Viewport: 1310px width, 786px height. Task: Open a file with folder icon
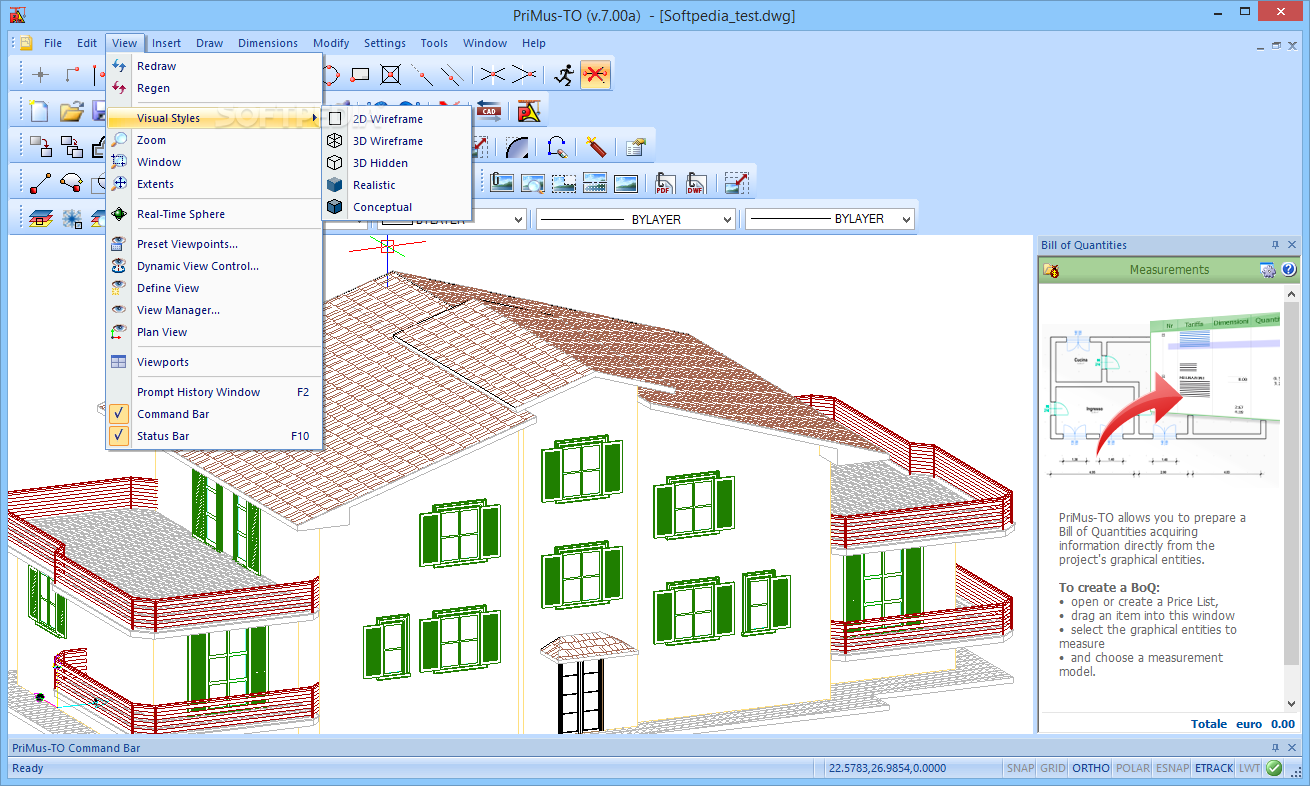tap(70, 111)
